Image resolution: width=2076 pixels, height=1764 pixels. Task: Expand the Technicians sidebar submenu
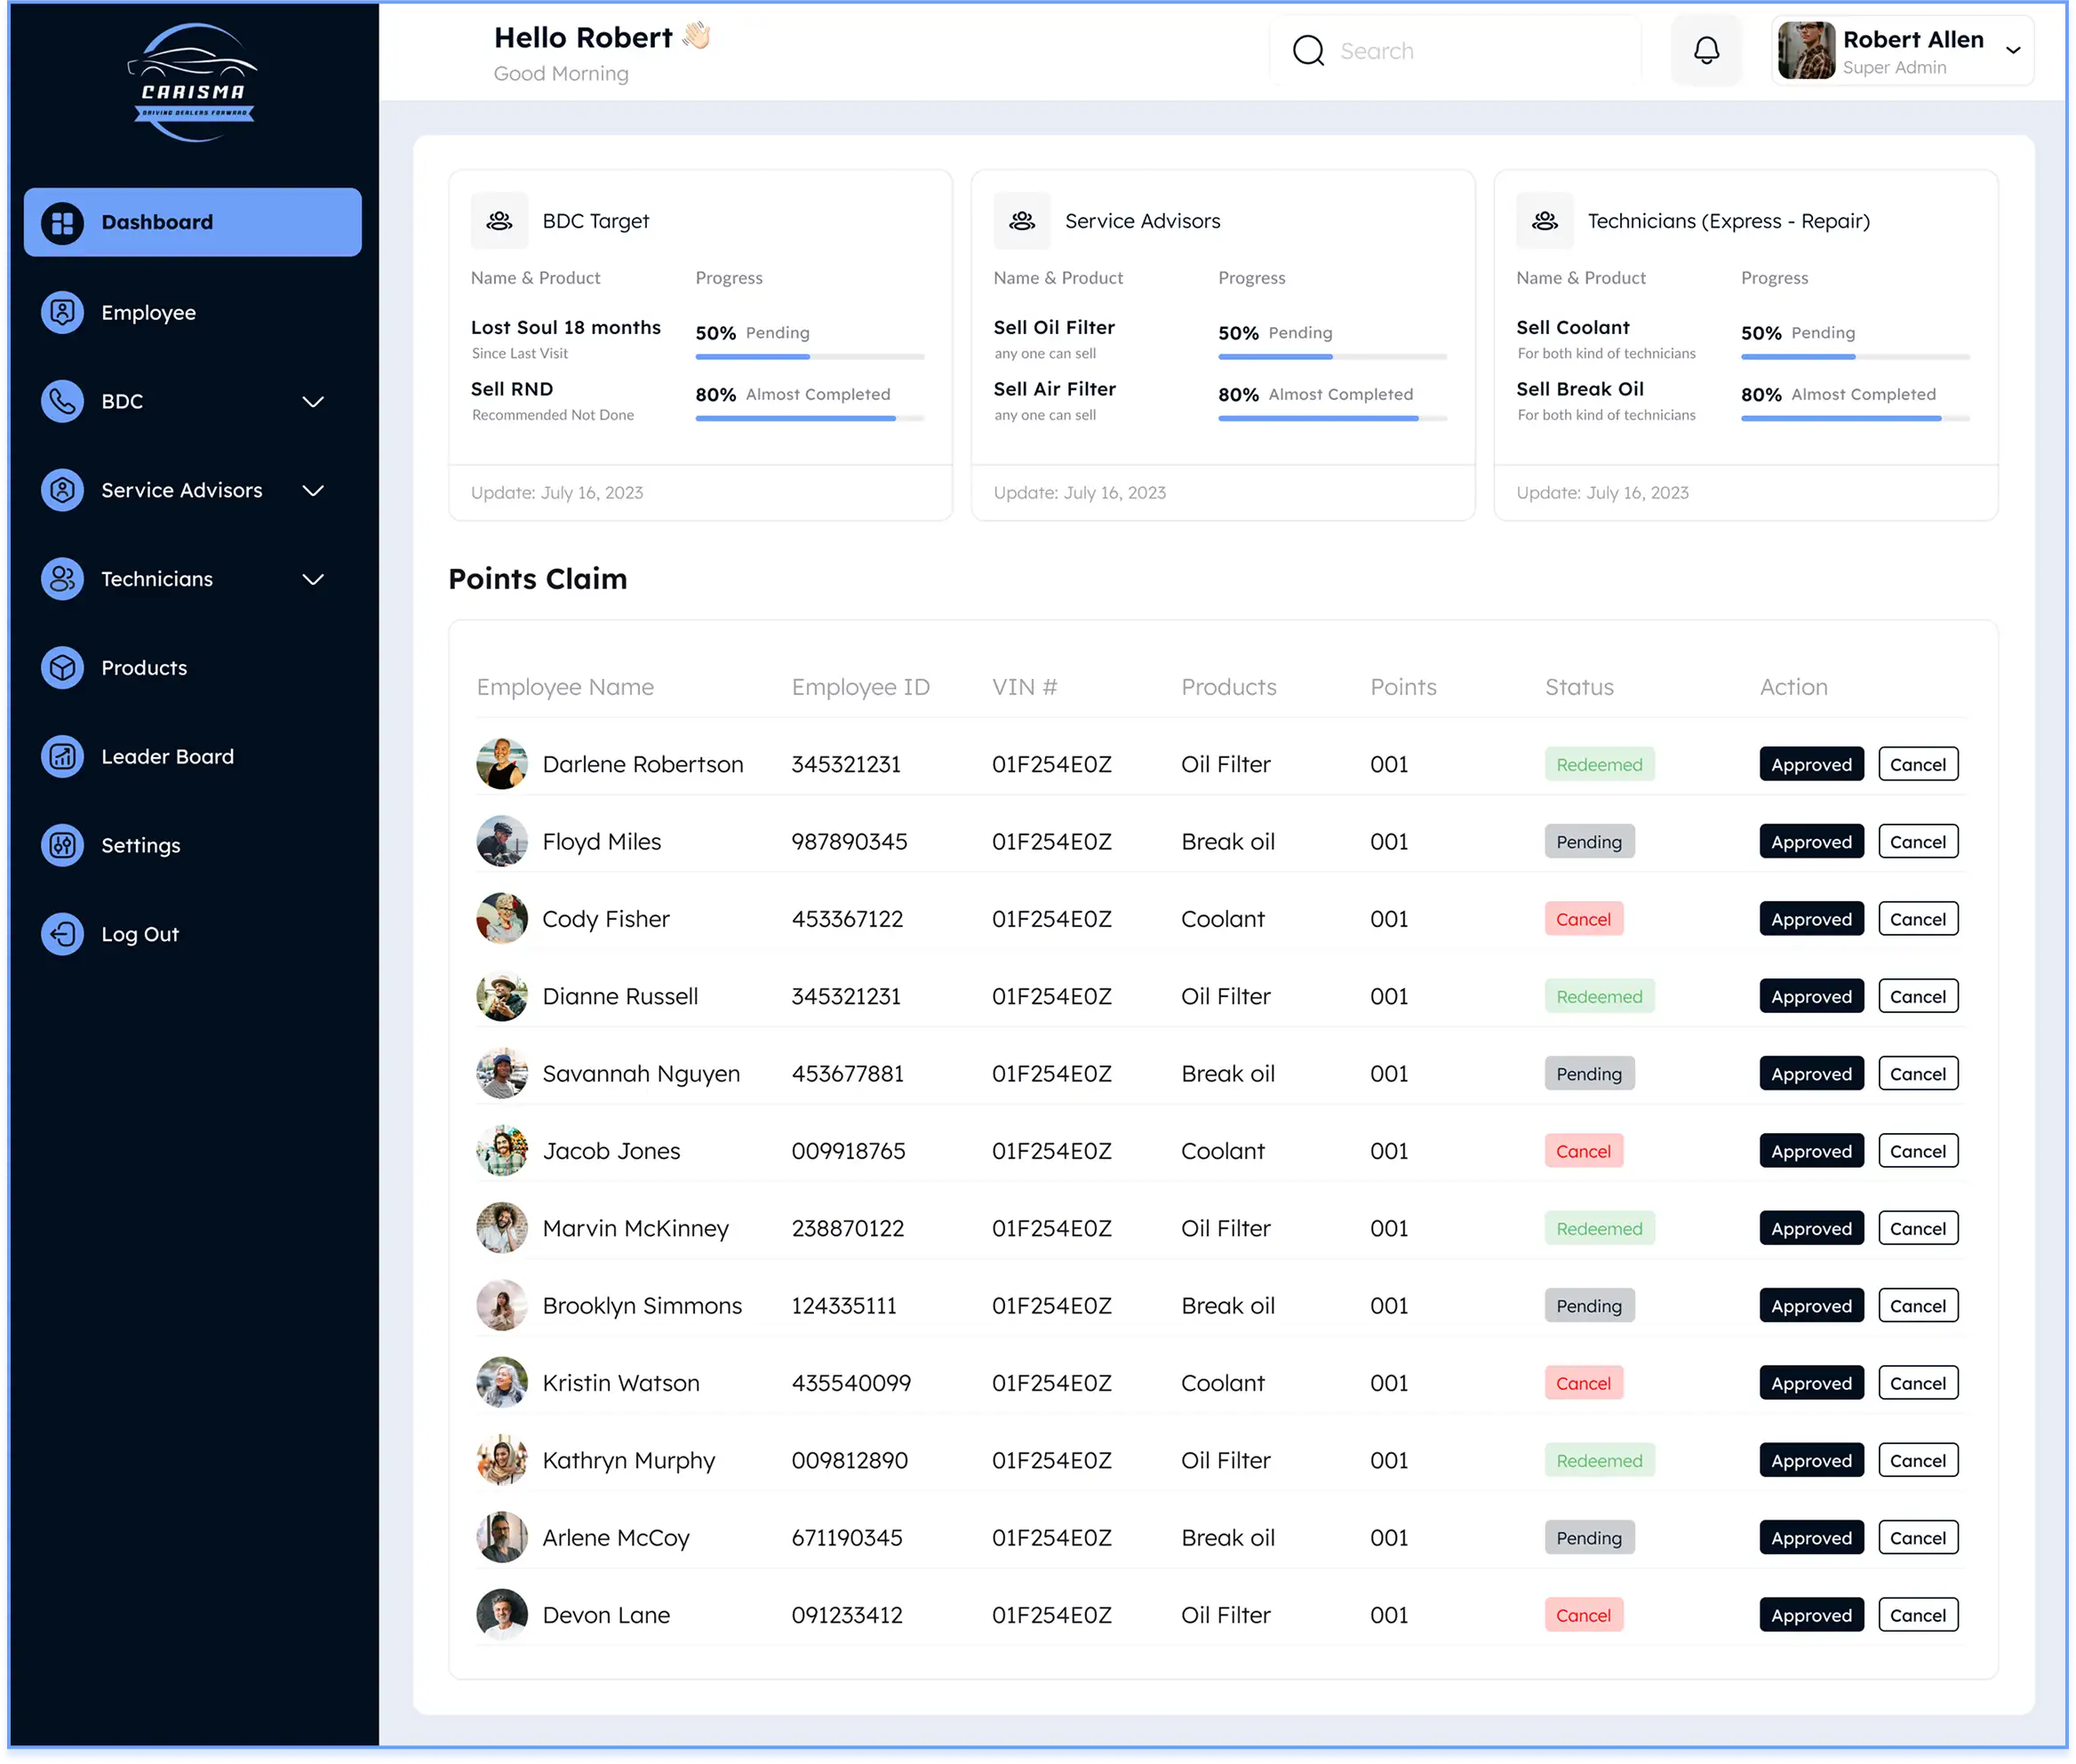point(313,580)
